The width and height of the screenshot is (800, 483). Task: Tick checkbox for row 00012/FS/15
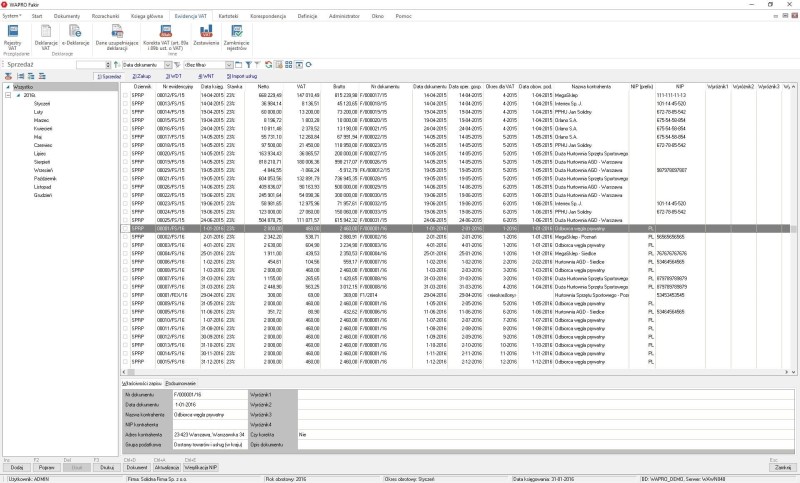tap(125, 95)
